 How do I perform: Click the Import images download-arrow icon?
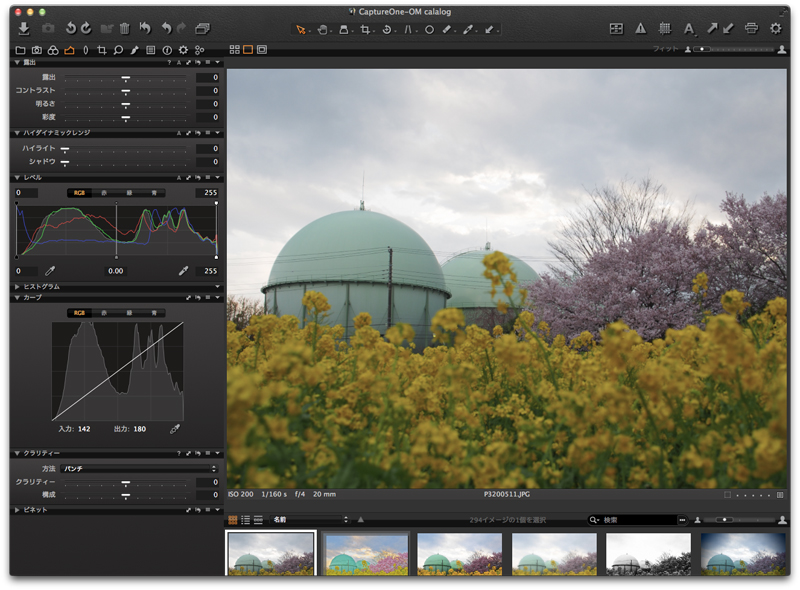coord(24,29)
